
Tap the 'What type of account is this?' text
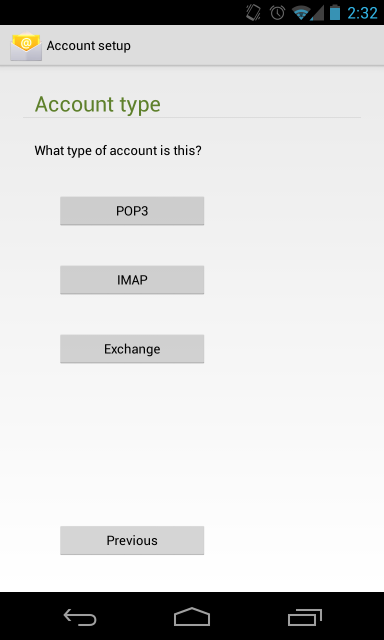tap(118, 151)
